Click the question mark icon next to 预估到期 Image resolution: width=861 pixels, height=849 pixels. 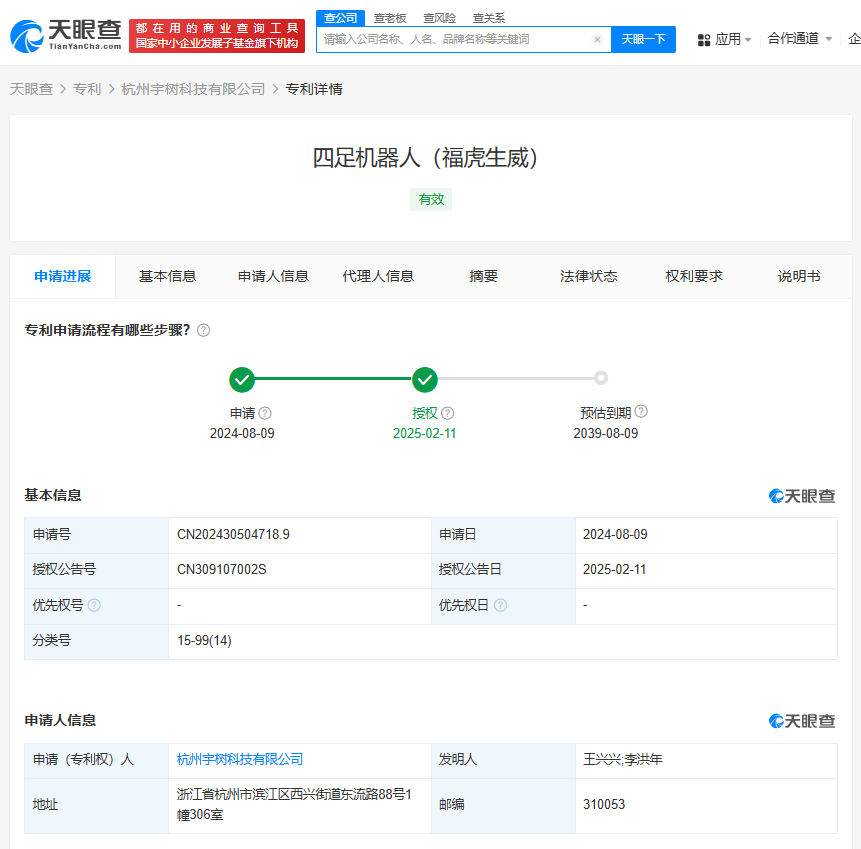click(x=641, y=410)
